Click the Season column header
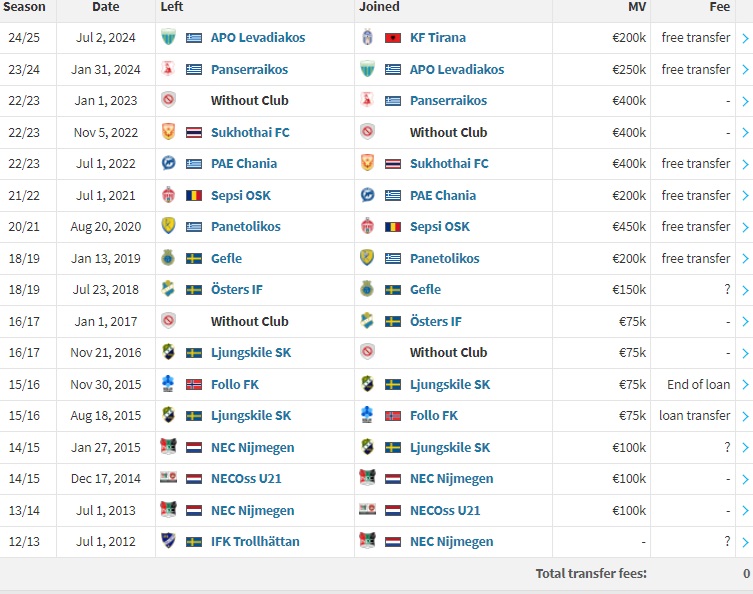This screenshot has width=753, height=594. coord(24,7)
